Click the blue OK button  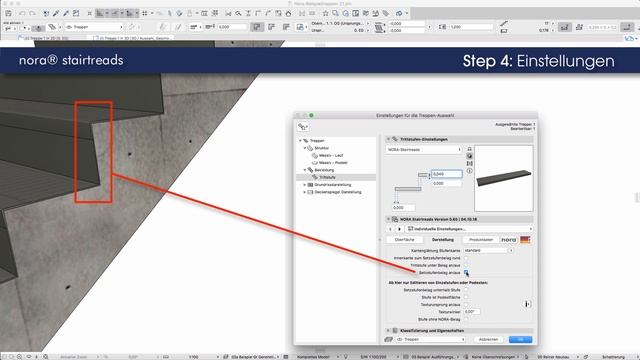coord(520,340)
